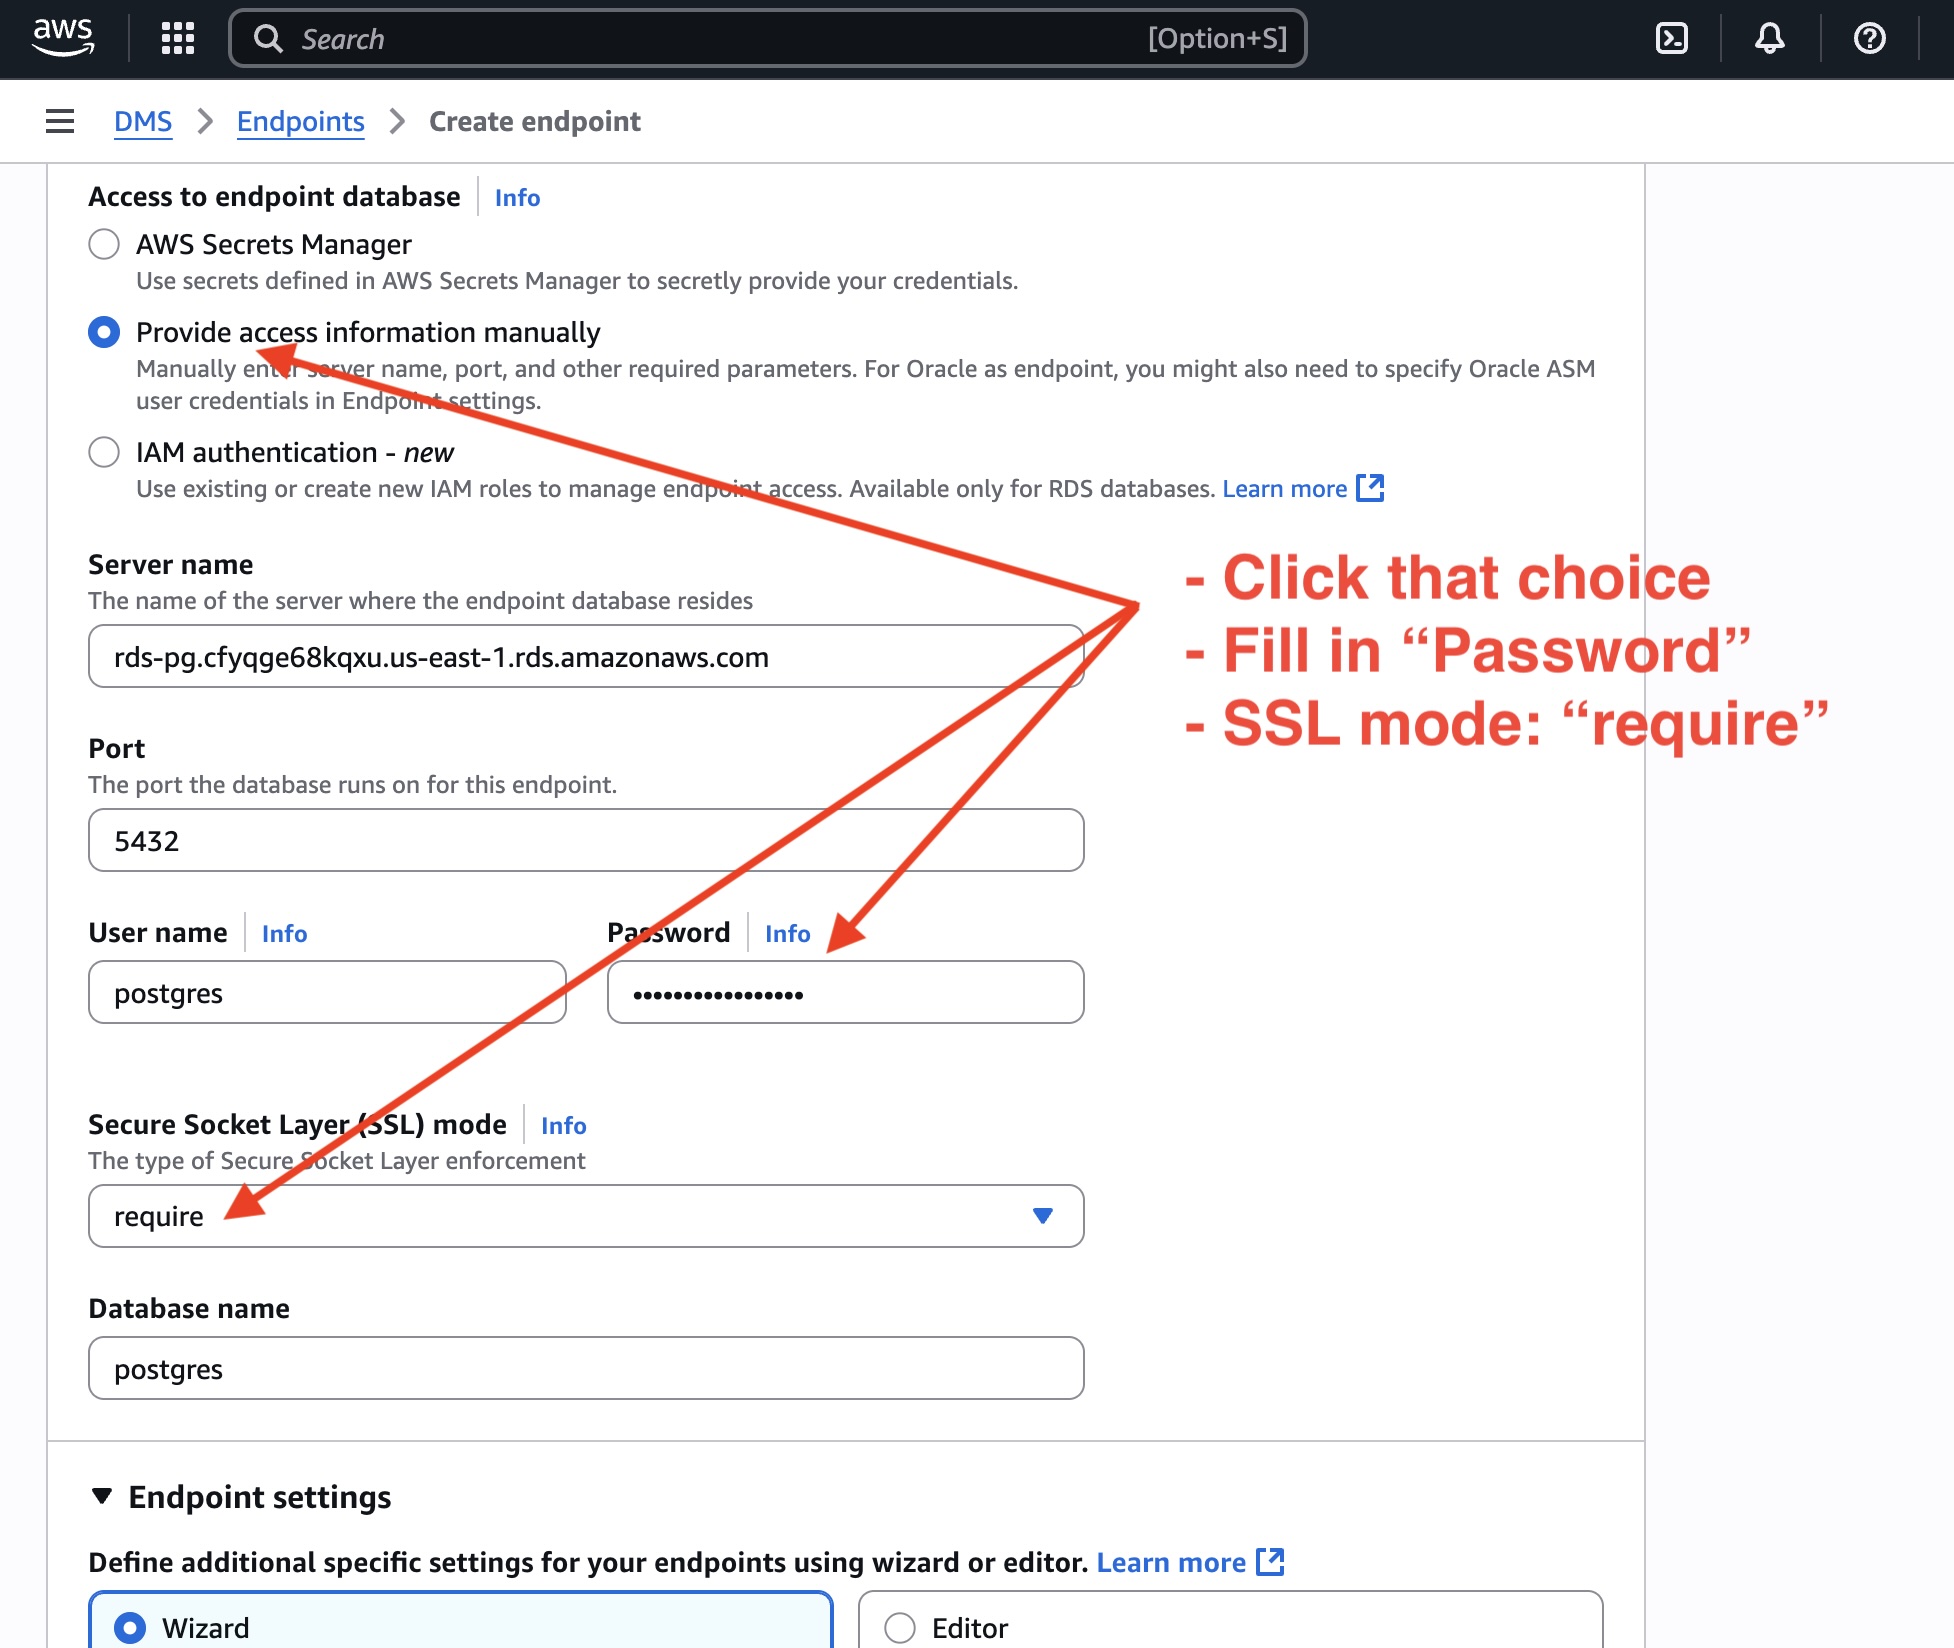Toggle the hamburger side navigation menu
Image resolution: width=1954 pixels, height=1648 pixels.
[x=60, y=121]
